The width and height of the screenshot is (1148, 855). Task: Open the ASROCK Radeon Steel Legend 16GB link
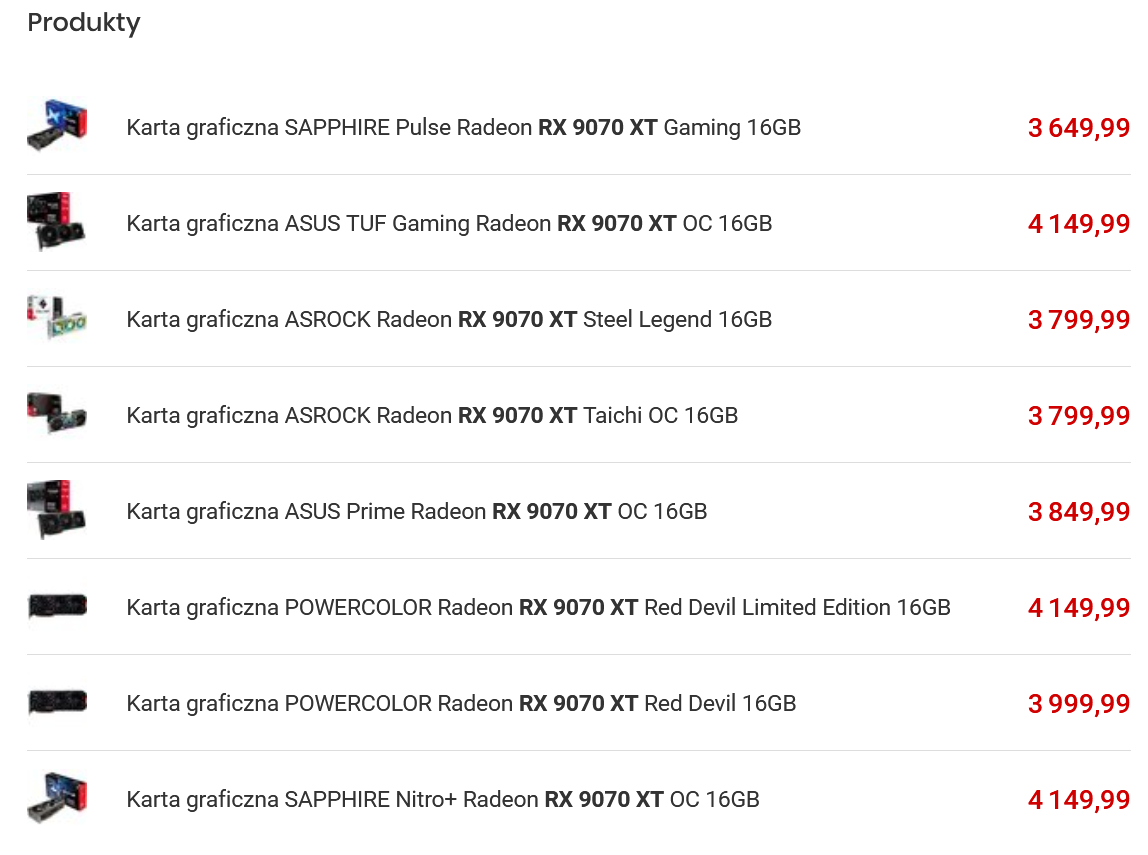point(449,320)
